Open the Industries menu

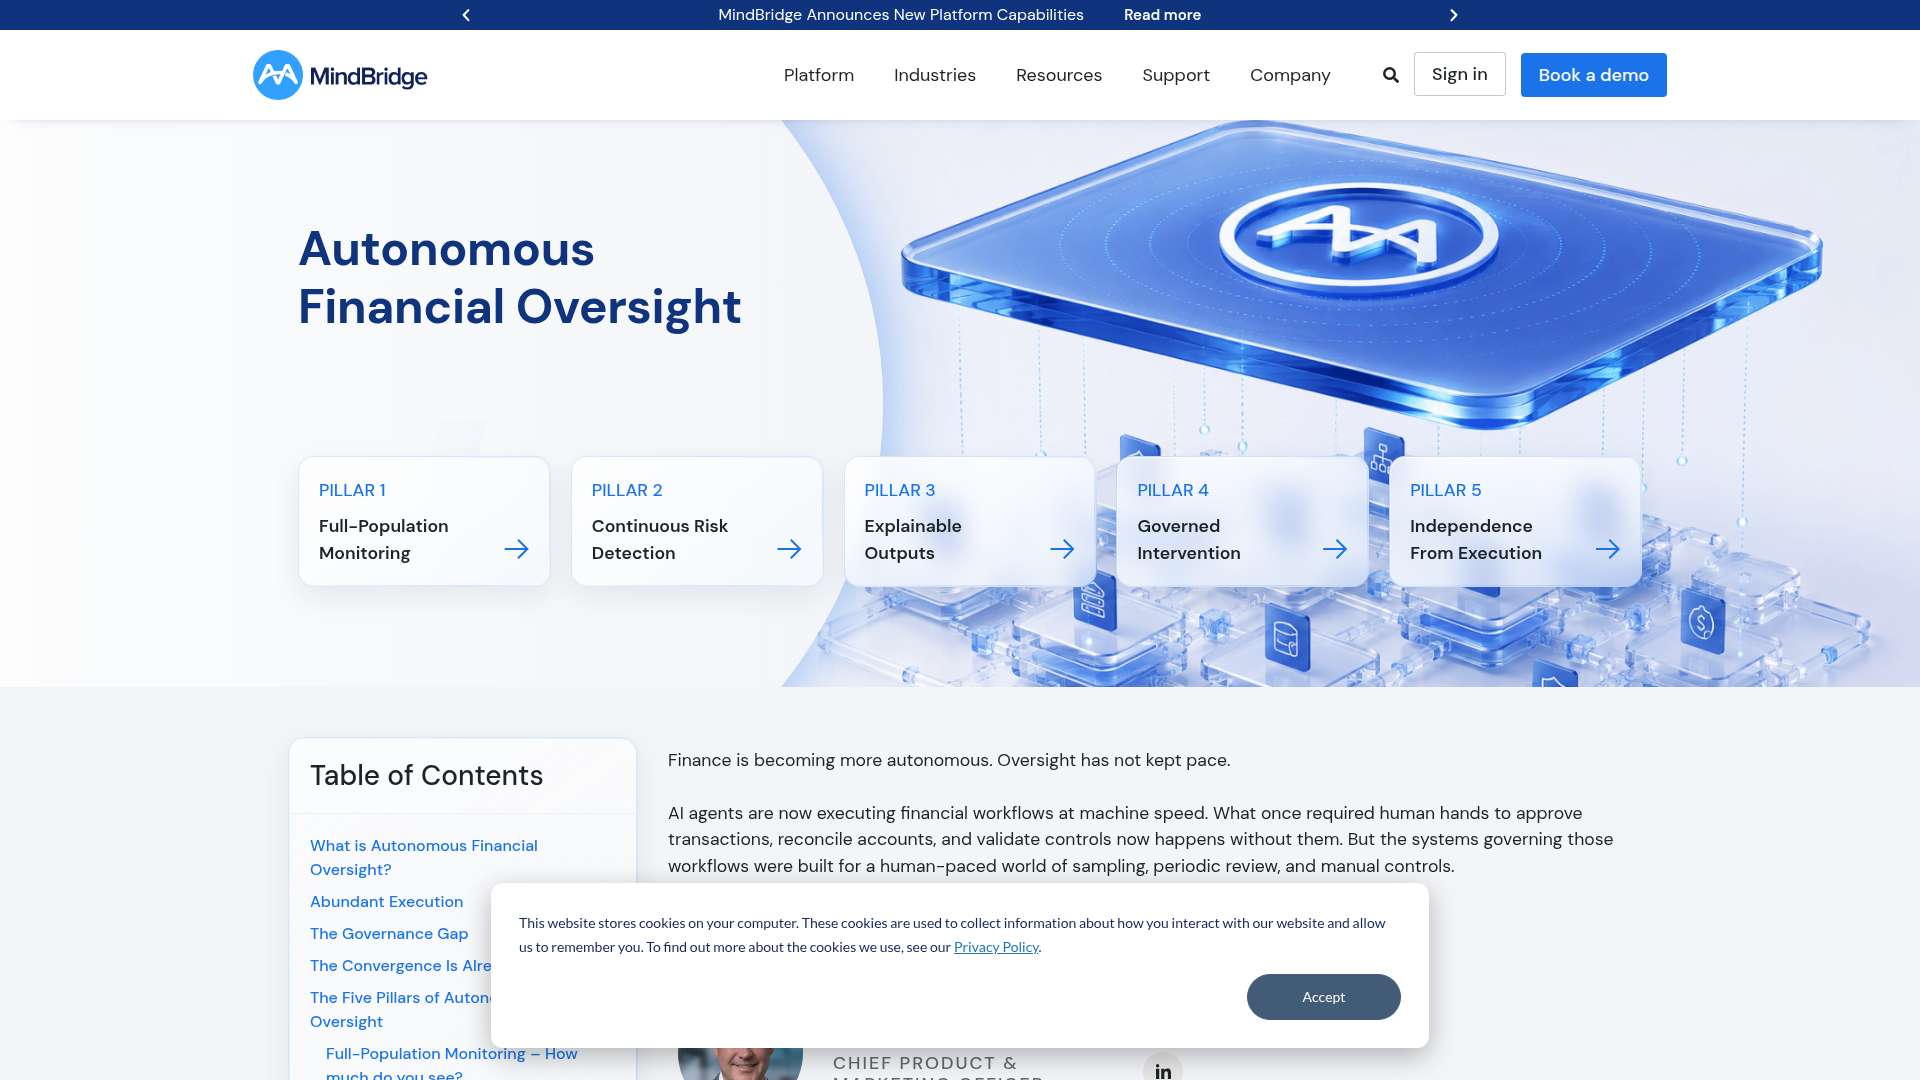[935, 75]
